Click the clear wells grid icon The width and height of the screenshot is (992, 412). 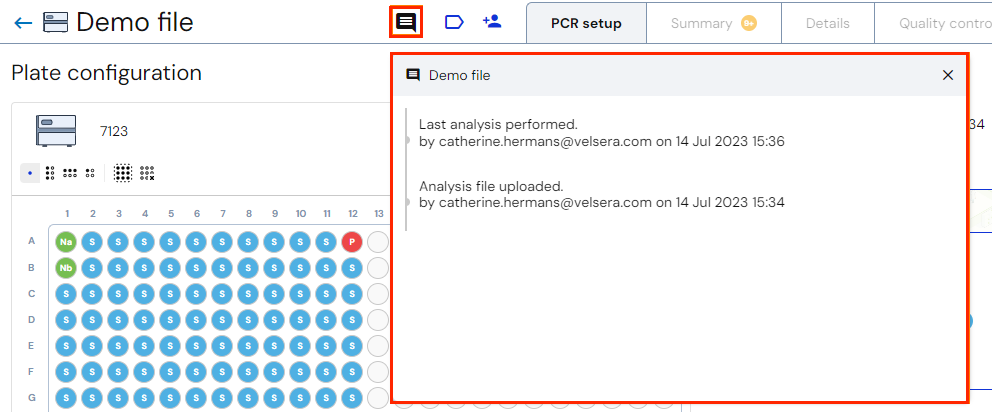tap(147, 173)
